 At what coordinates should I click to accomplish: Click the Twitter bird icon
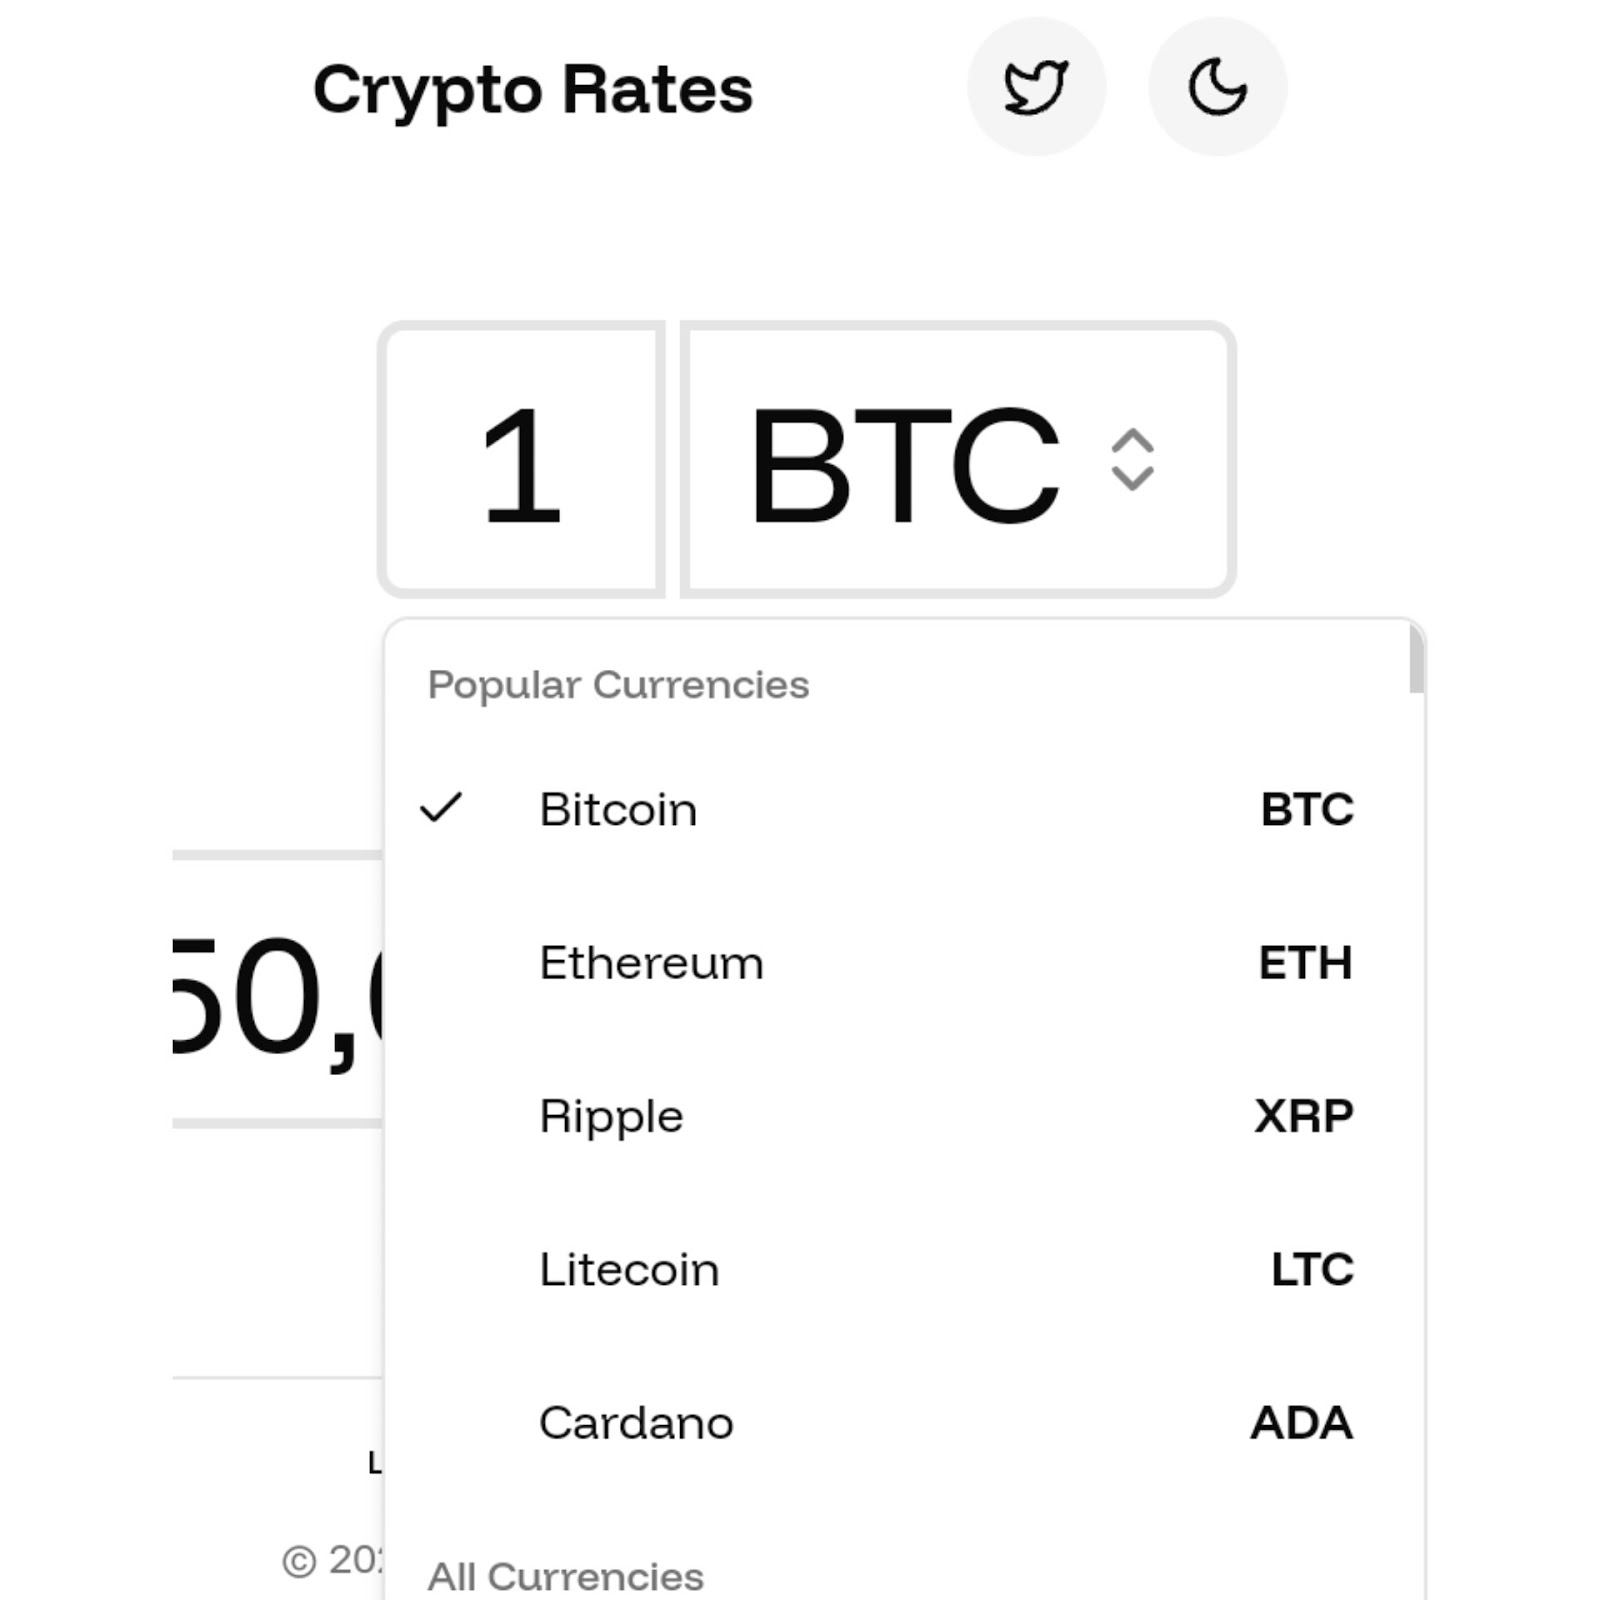coord(1036,87)
